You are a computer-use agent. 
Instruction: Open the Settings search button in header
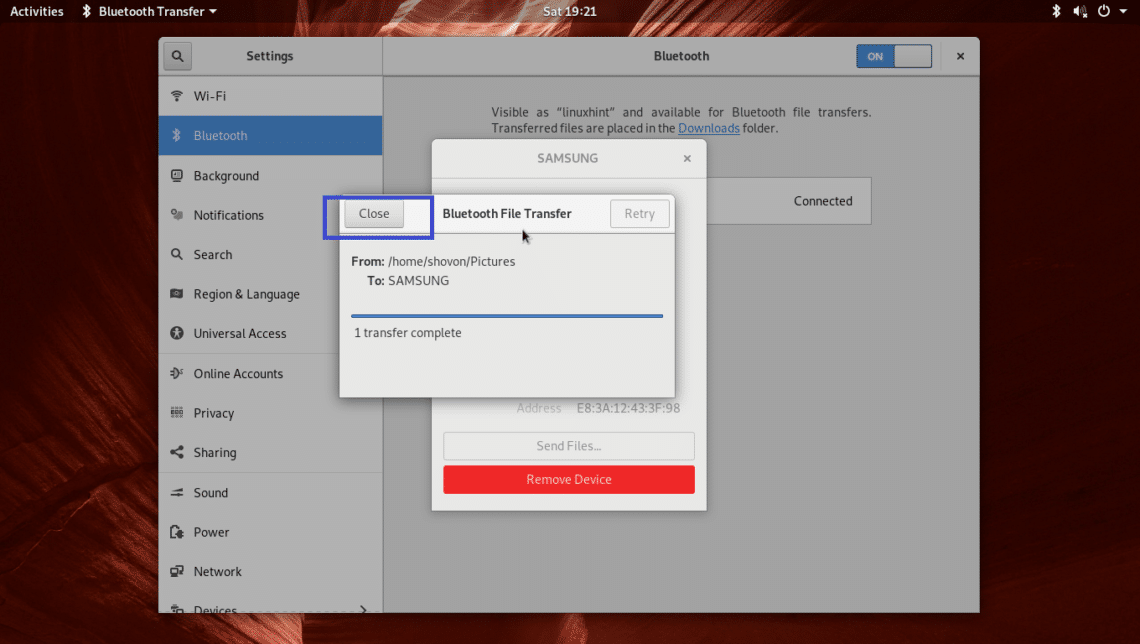(177, 56)
